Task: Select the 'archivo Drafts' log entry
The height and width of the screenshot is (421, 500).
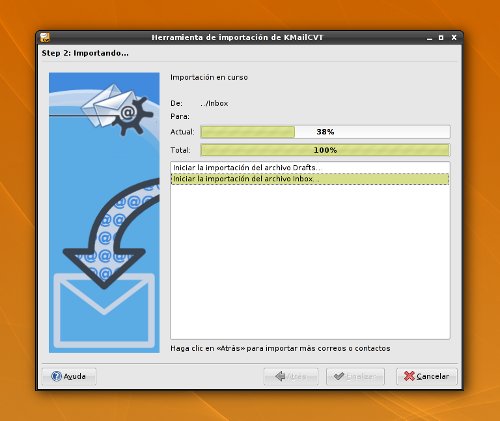Action: pos(310,168)
